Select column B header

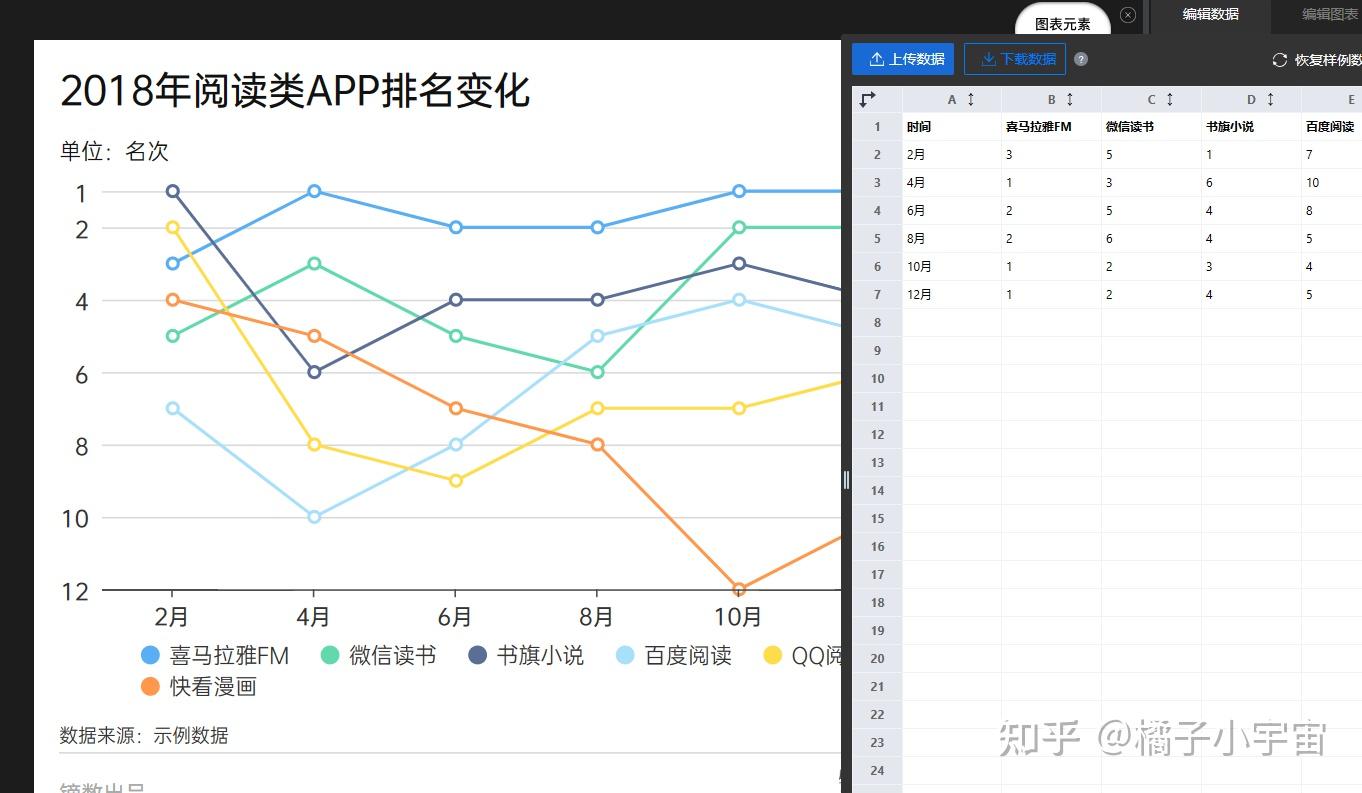[1051, 99]
